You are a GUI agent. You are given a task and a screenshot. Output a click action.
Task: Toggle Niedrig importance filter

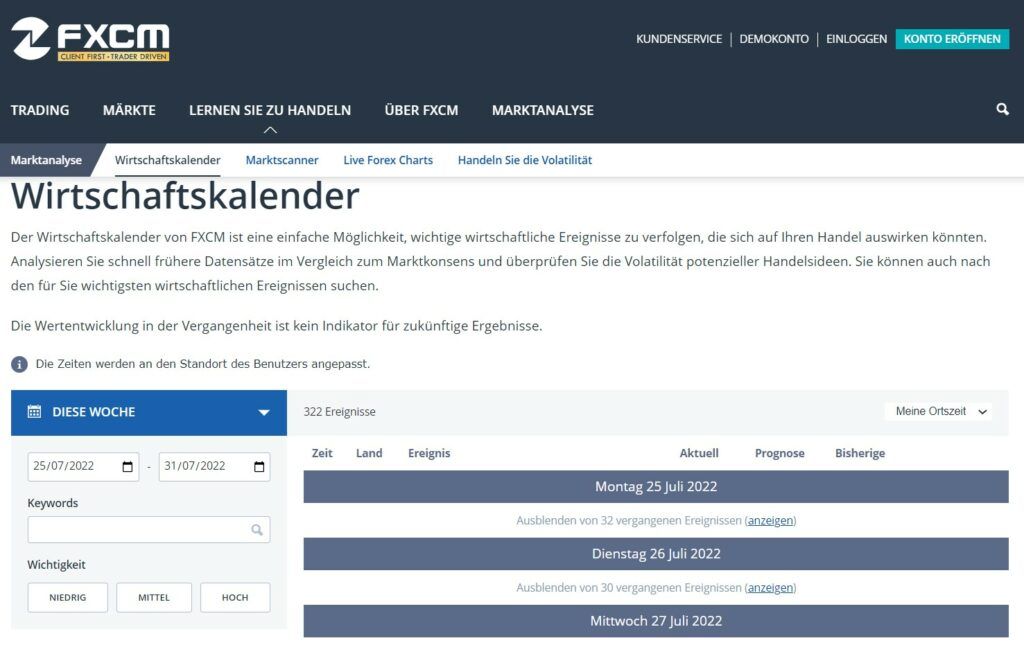tap(68, 597)
